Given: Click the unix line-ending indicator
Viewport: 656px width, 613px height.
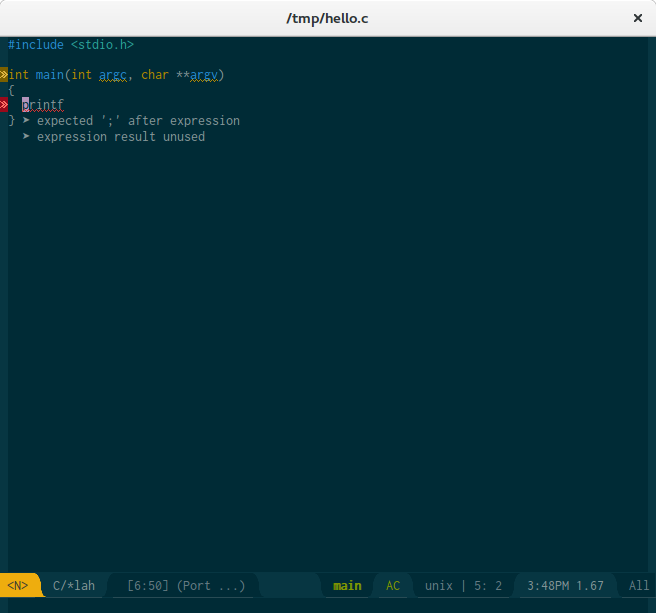Looking at the screenshot, I should coord(438,585).
